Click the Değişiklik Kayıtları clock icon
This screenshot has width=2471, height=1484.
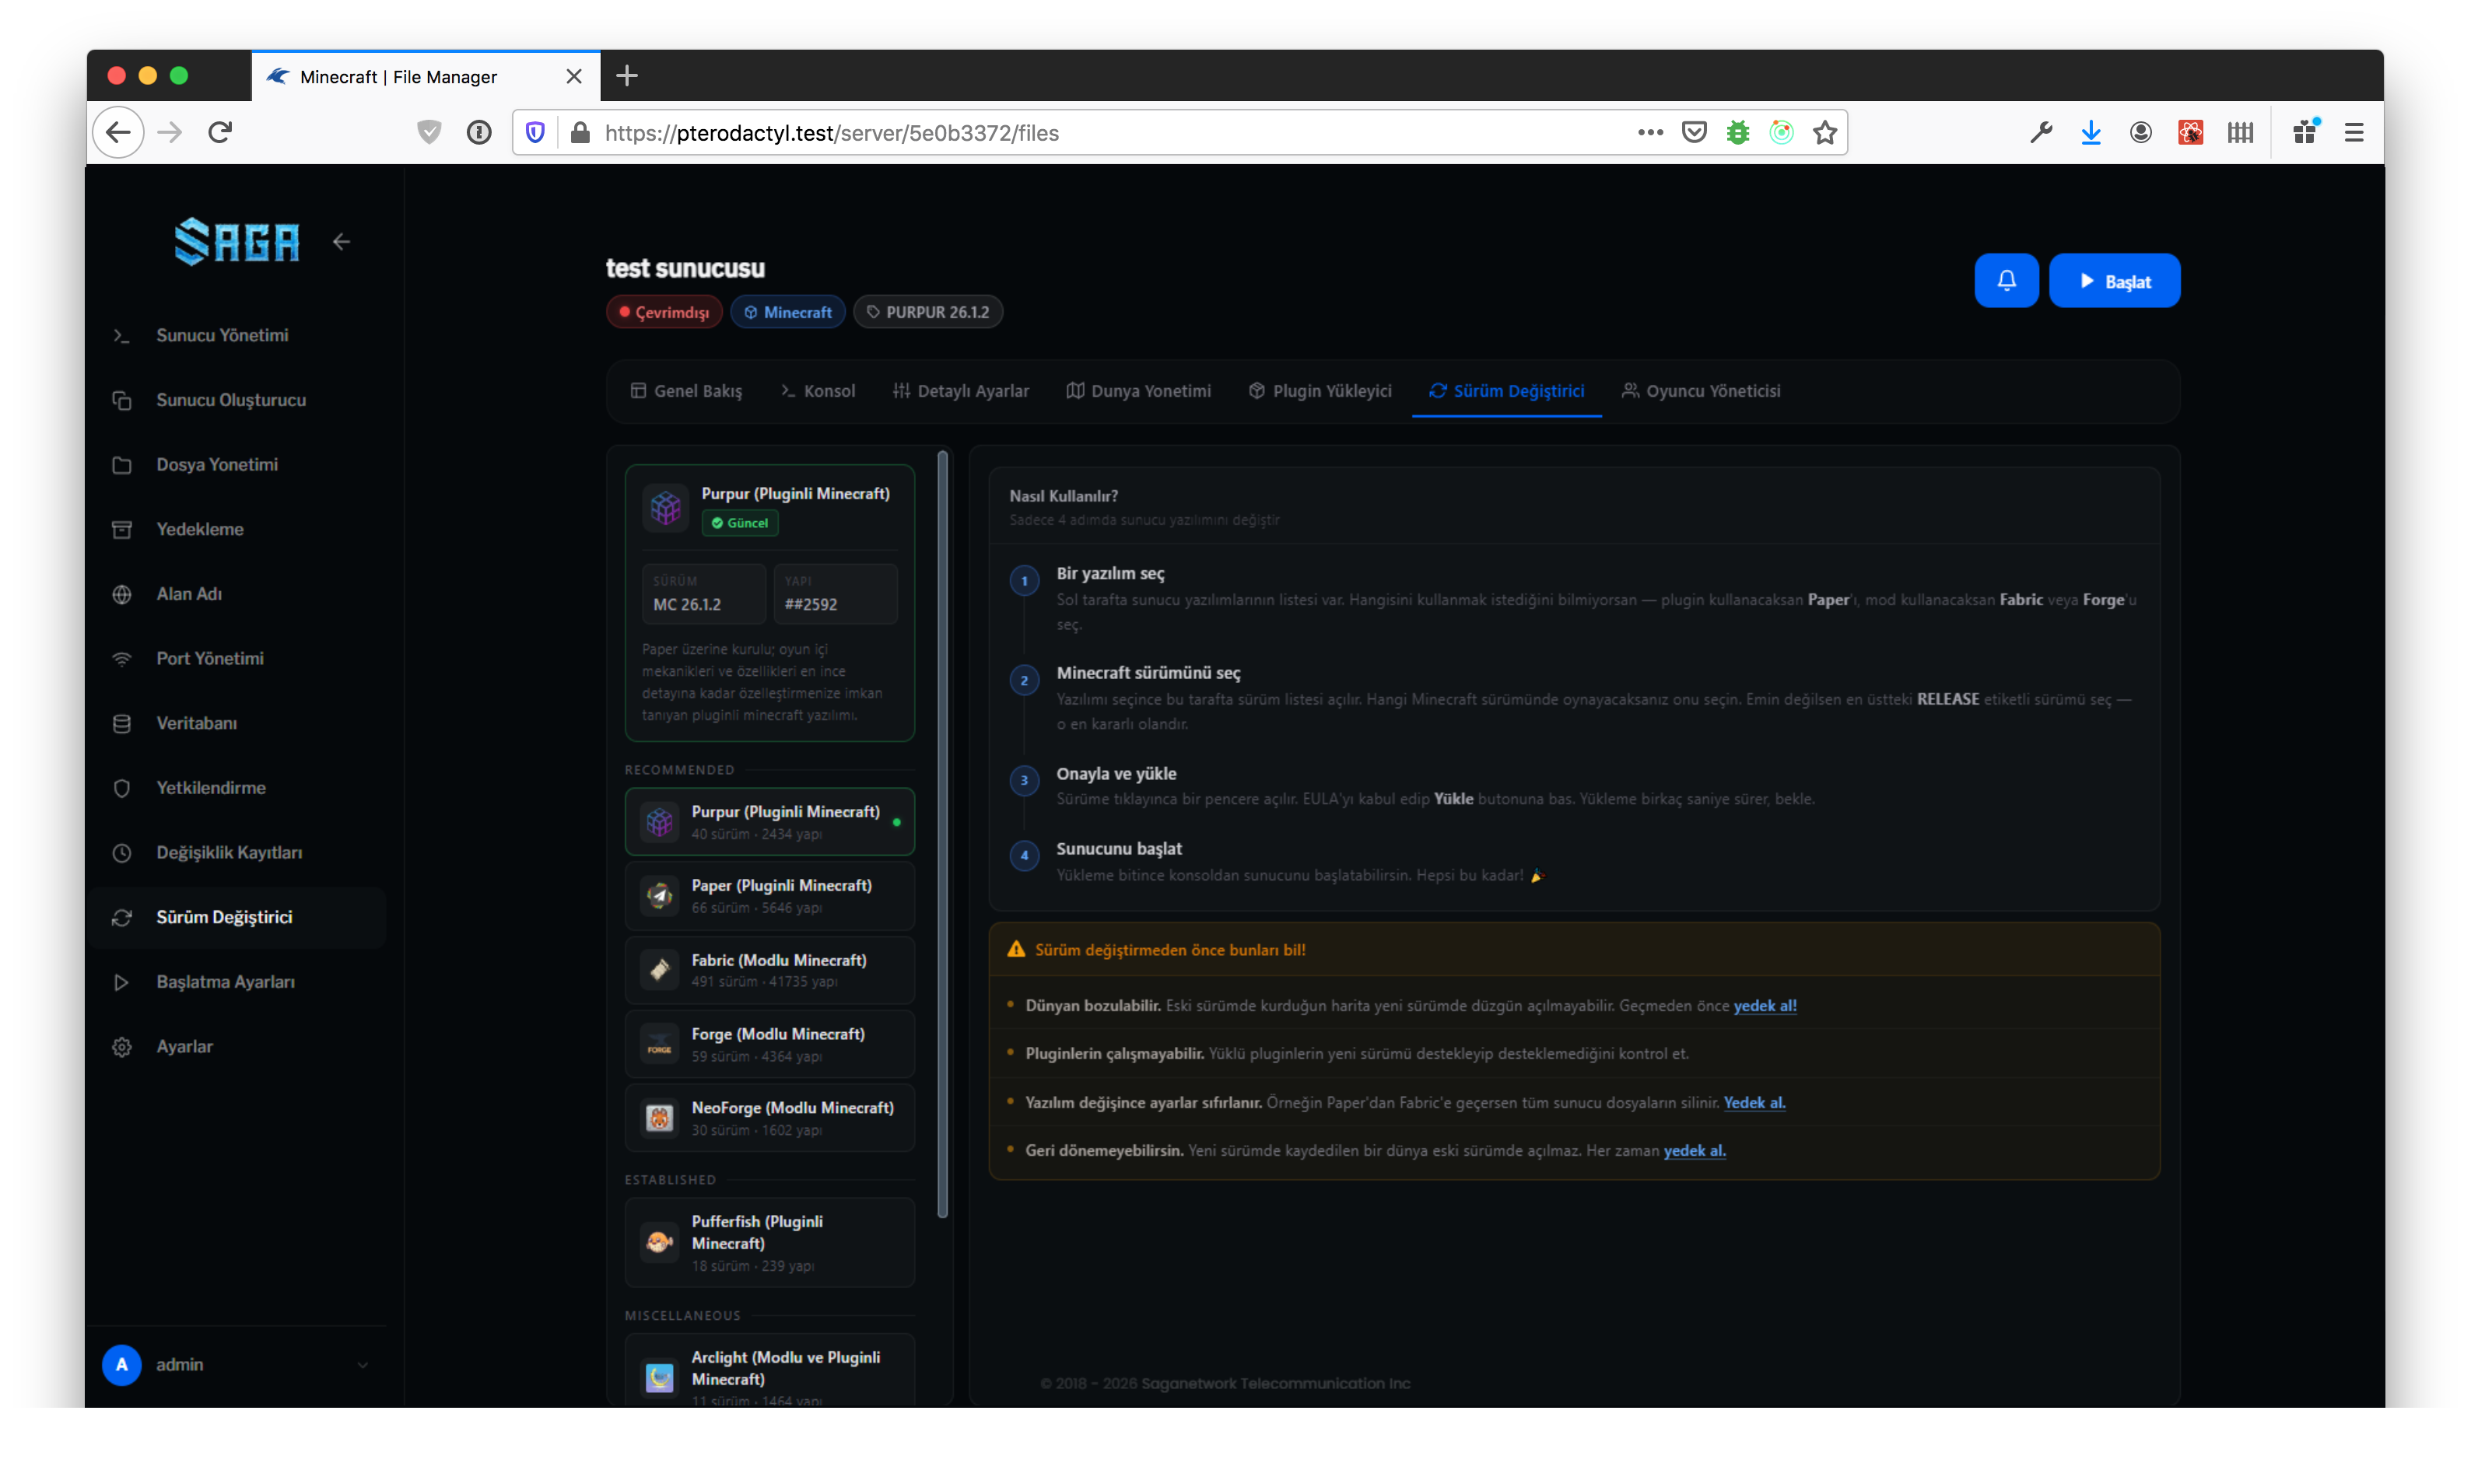coord(122,853)
